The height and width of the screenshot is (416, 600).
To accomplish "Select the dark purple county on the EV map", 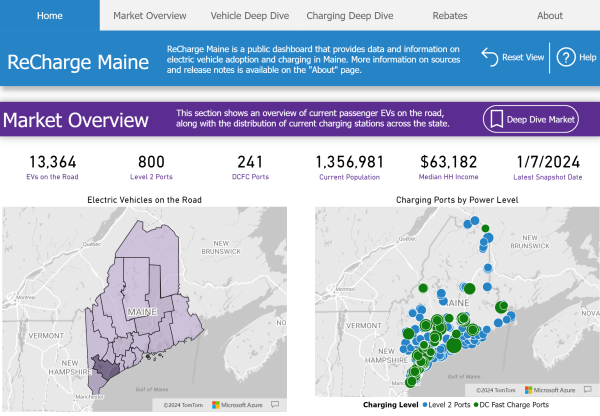I will (105, 366).
